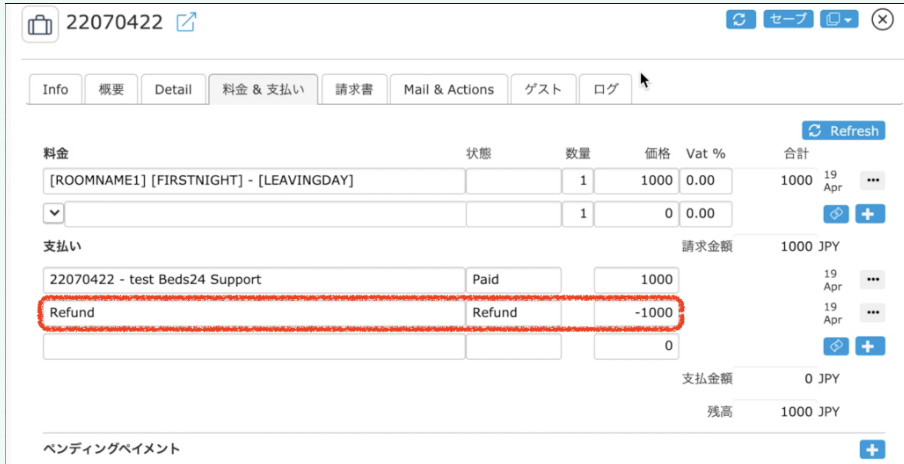Open booking 22070422 in new window
Viewport: 904px width, 464px height.
tap(186, 22)
